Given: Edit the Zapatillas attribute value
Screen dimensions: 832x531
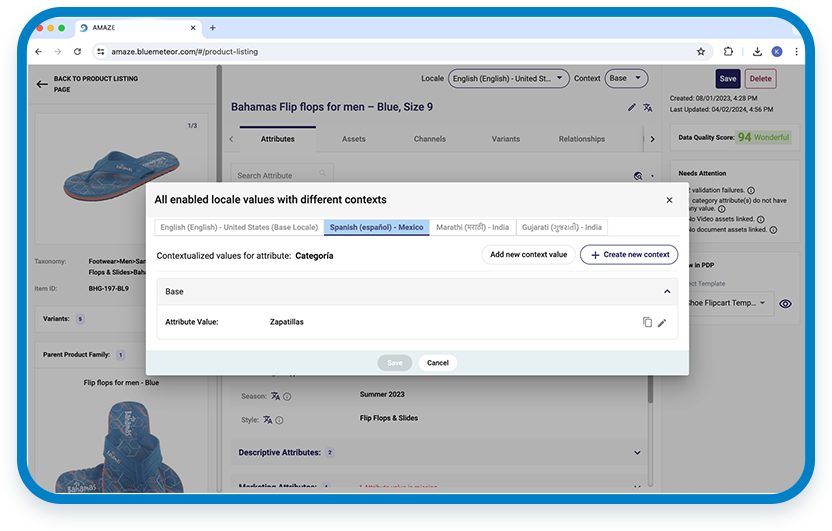Looking at the screenshot, I should [x=662, y=323].
